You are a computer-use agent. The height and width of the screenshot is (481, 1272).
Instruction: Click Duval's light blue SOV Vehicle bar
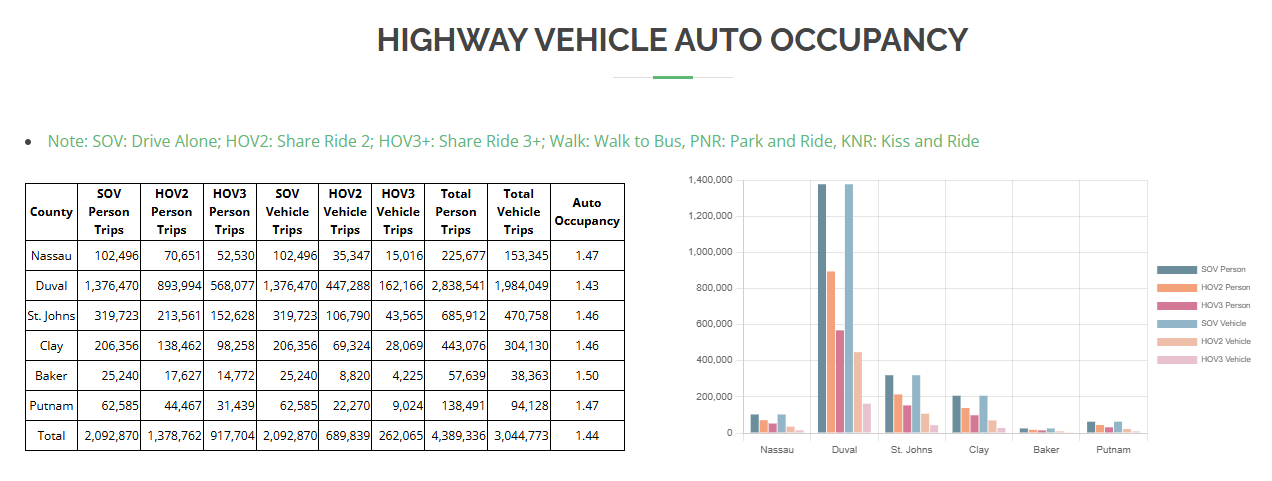(x=849, y=308)
